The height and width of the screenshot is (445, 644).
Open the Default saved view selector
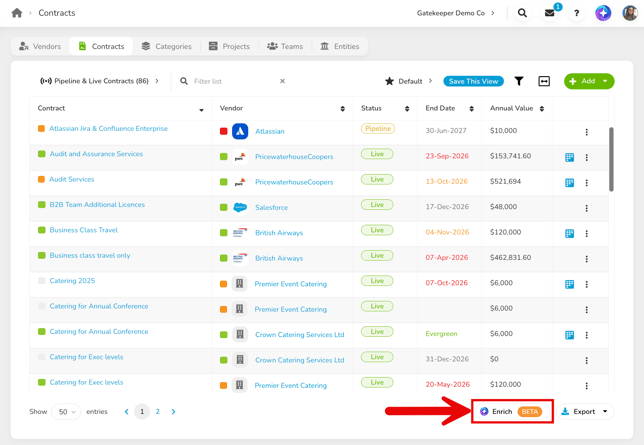[408, 81]
